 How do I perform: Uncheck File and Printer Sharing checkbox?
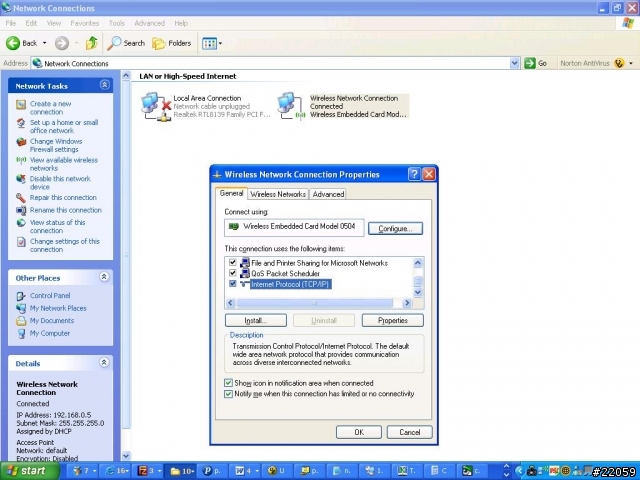point(233,262)
